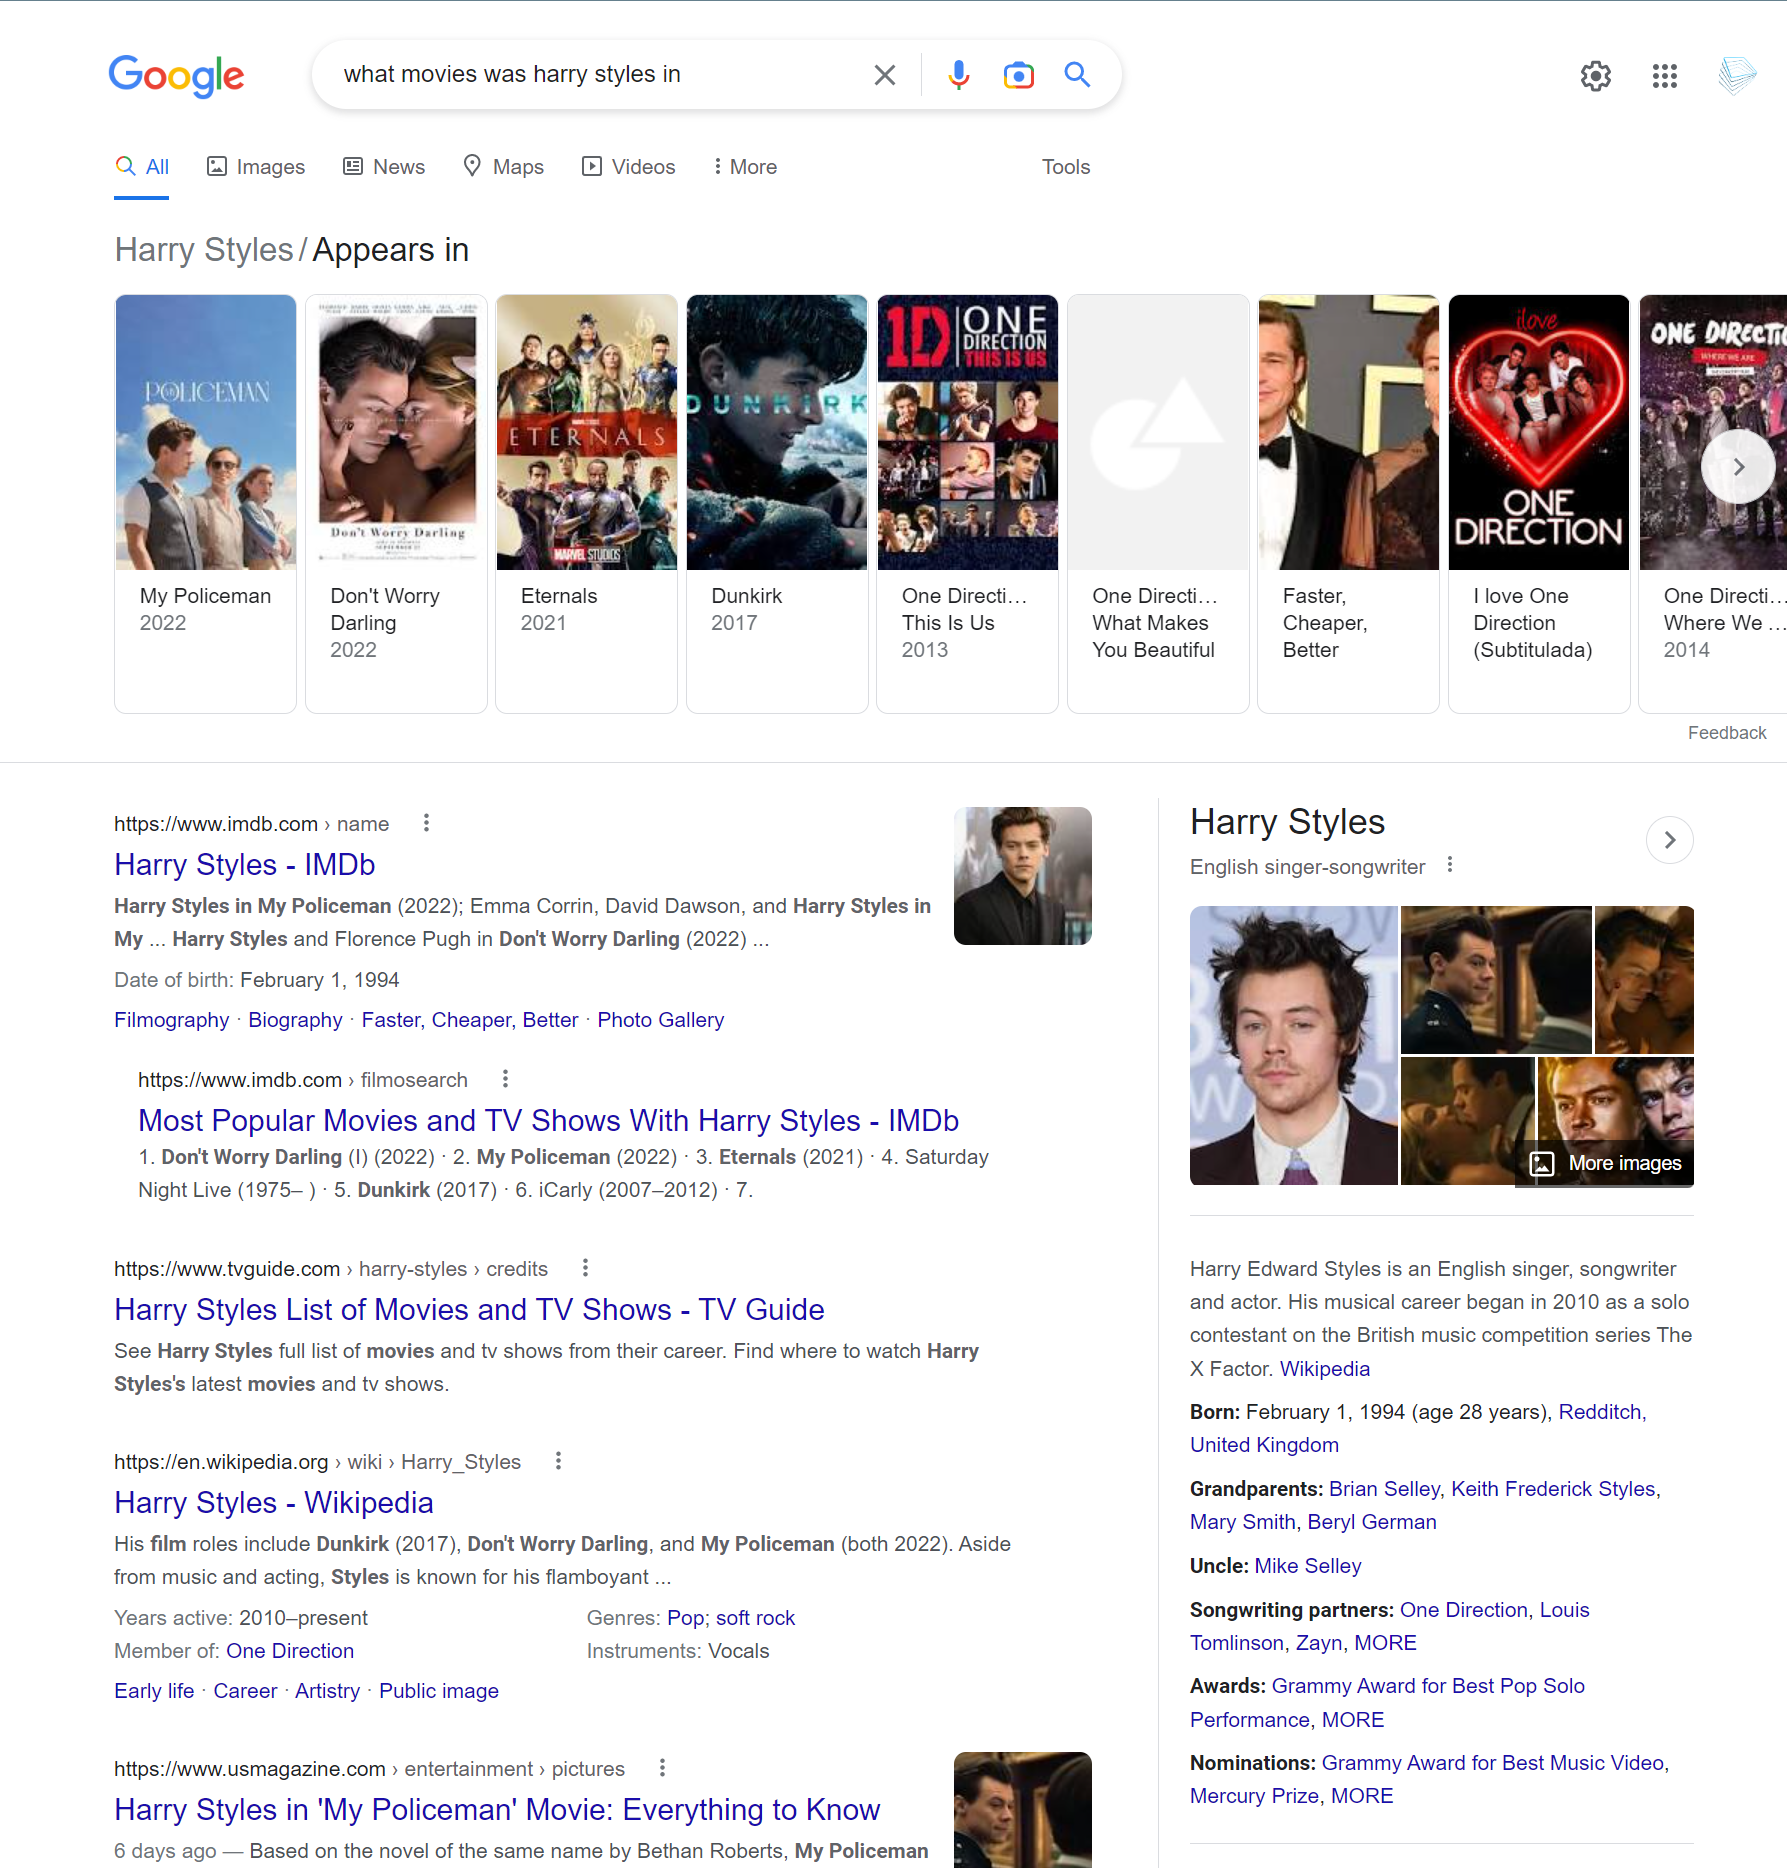Clear the search box text

(x=884, y=75)
